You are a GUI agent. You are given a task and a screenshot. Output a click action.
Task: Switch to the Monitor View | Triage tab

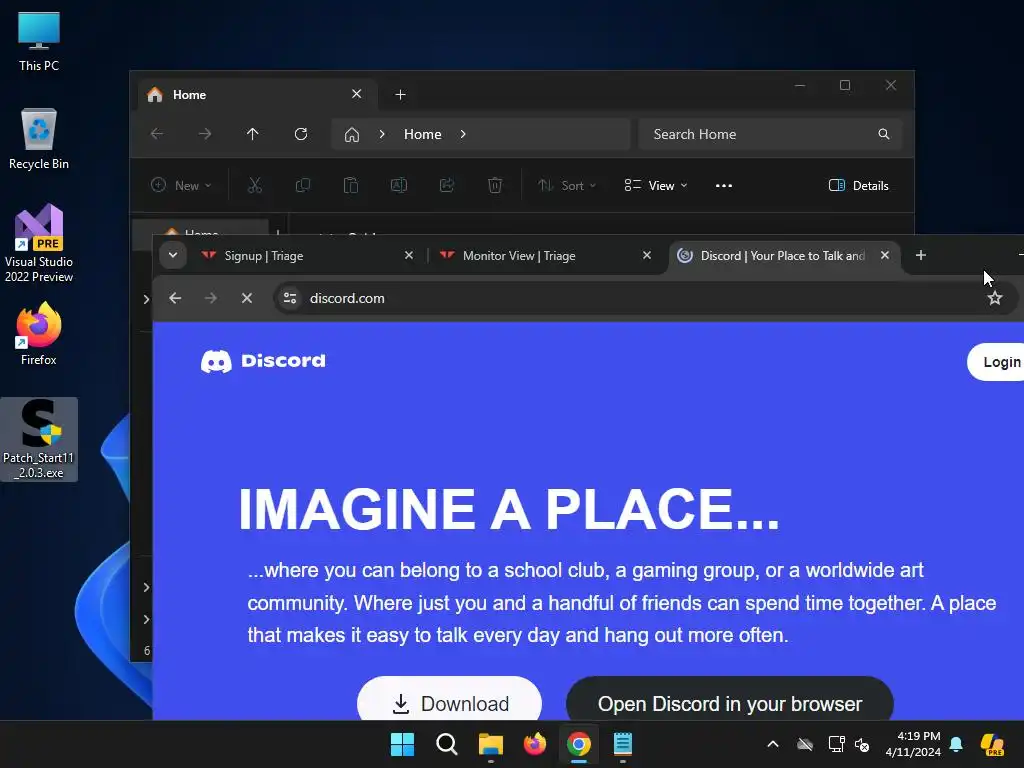coord(545,255)
